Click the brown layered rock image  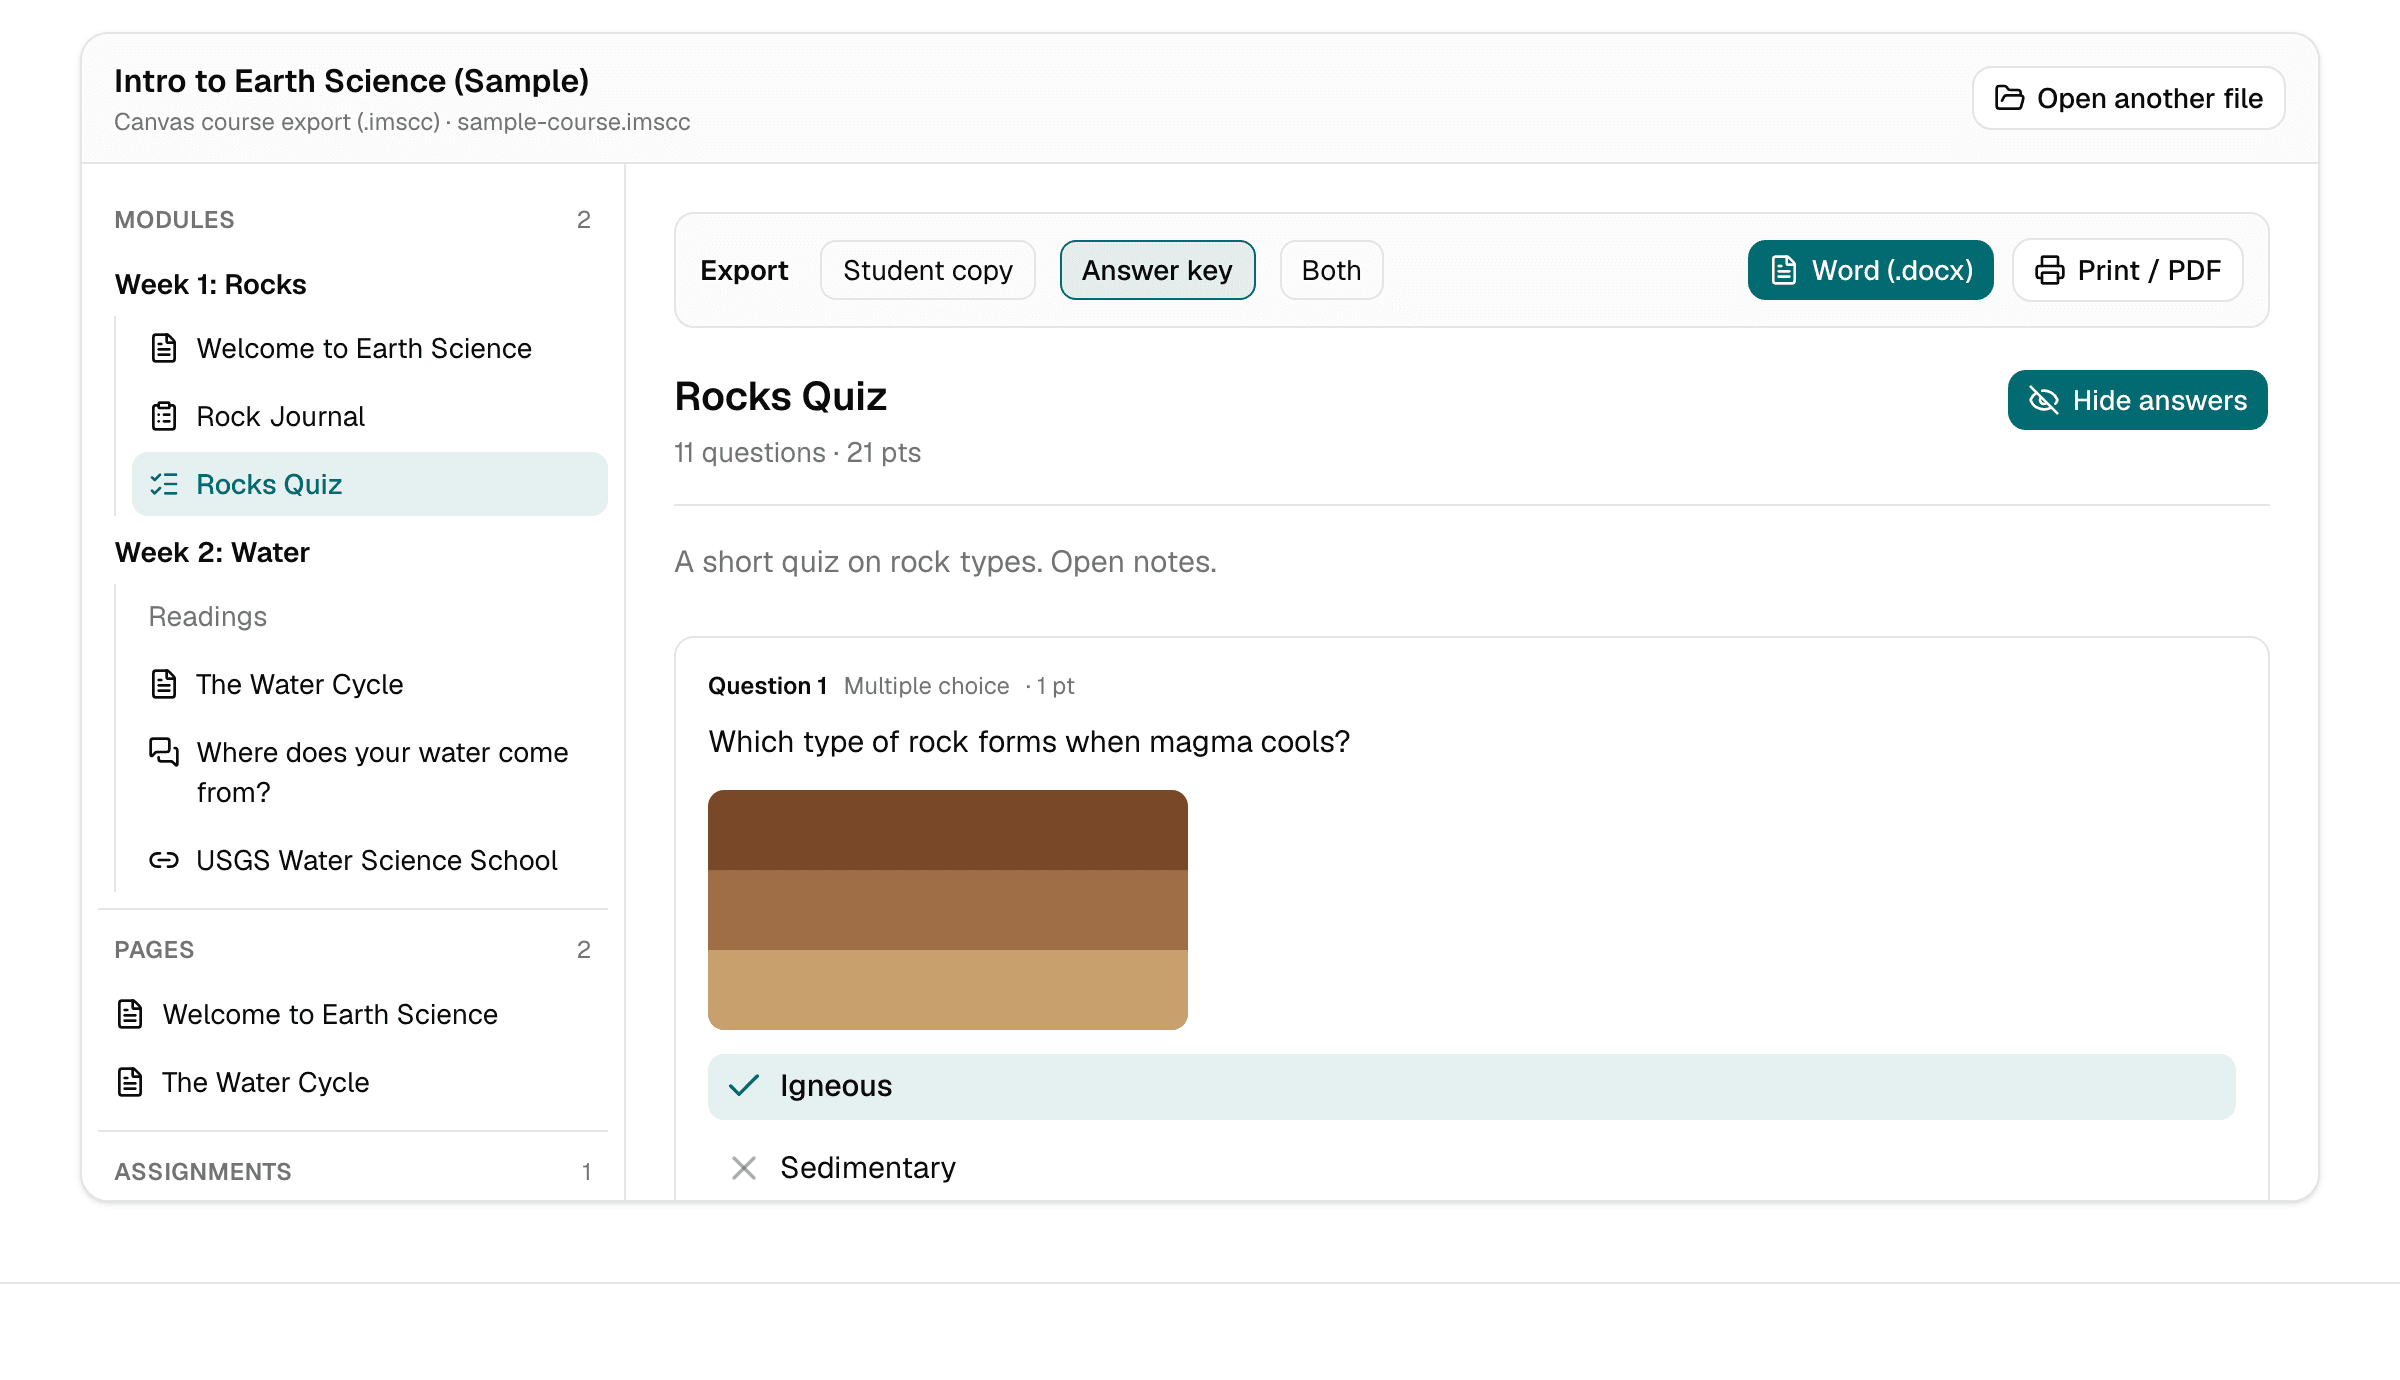click(x=948, y=910)
